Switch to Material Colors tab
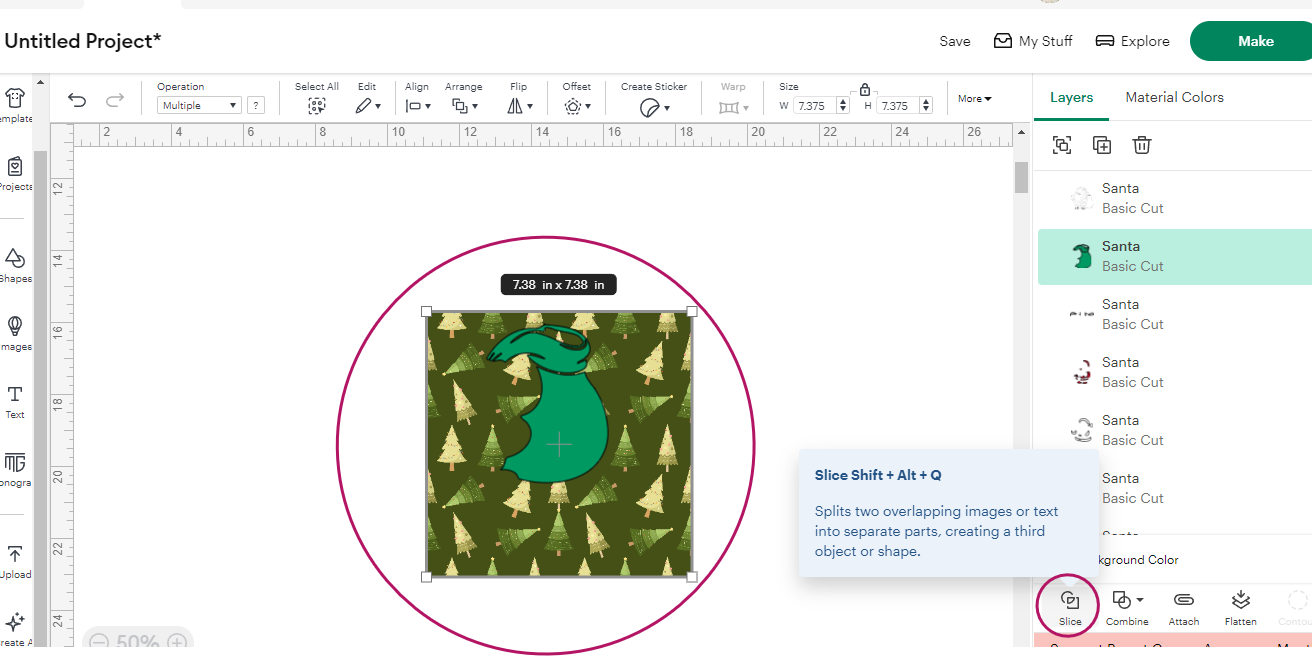 (1174, 97)
